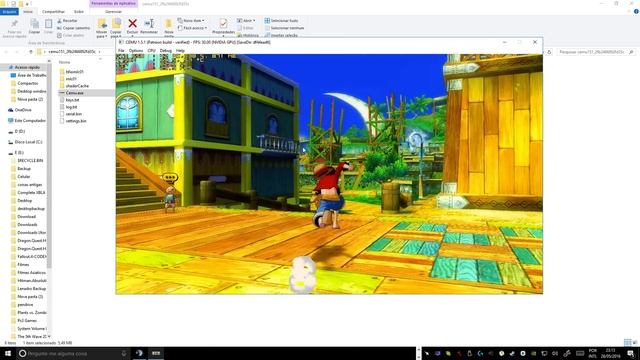Select the E (E:) drive node

tap(16, 152)
